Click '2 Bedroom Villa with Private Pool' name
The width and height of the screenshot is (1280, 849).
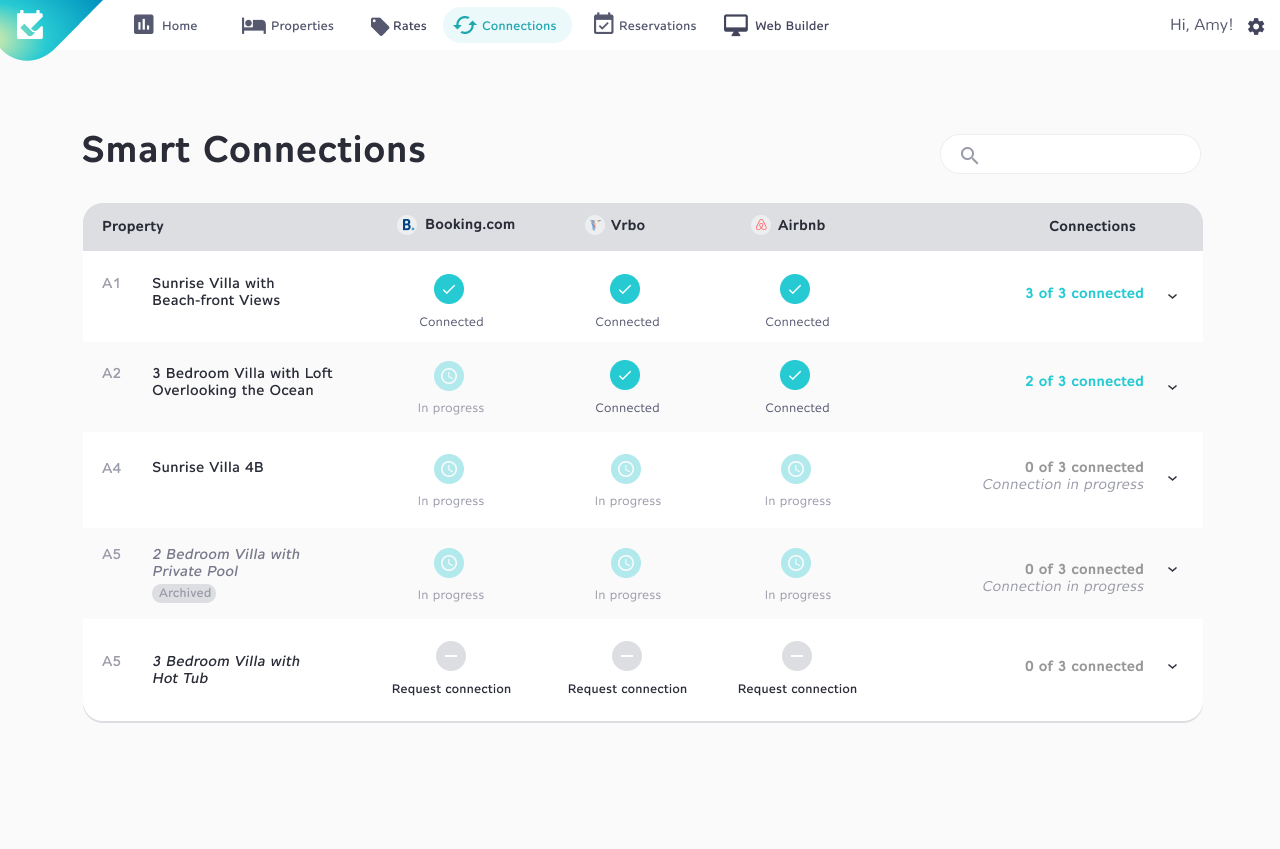(226, 562)
